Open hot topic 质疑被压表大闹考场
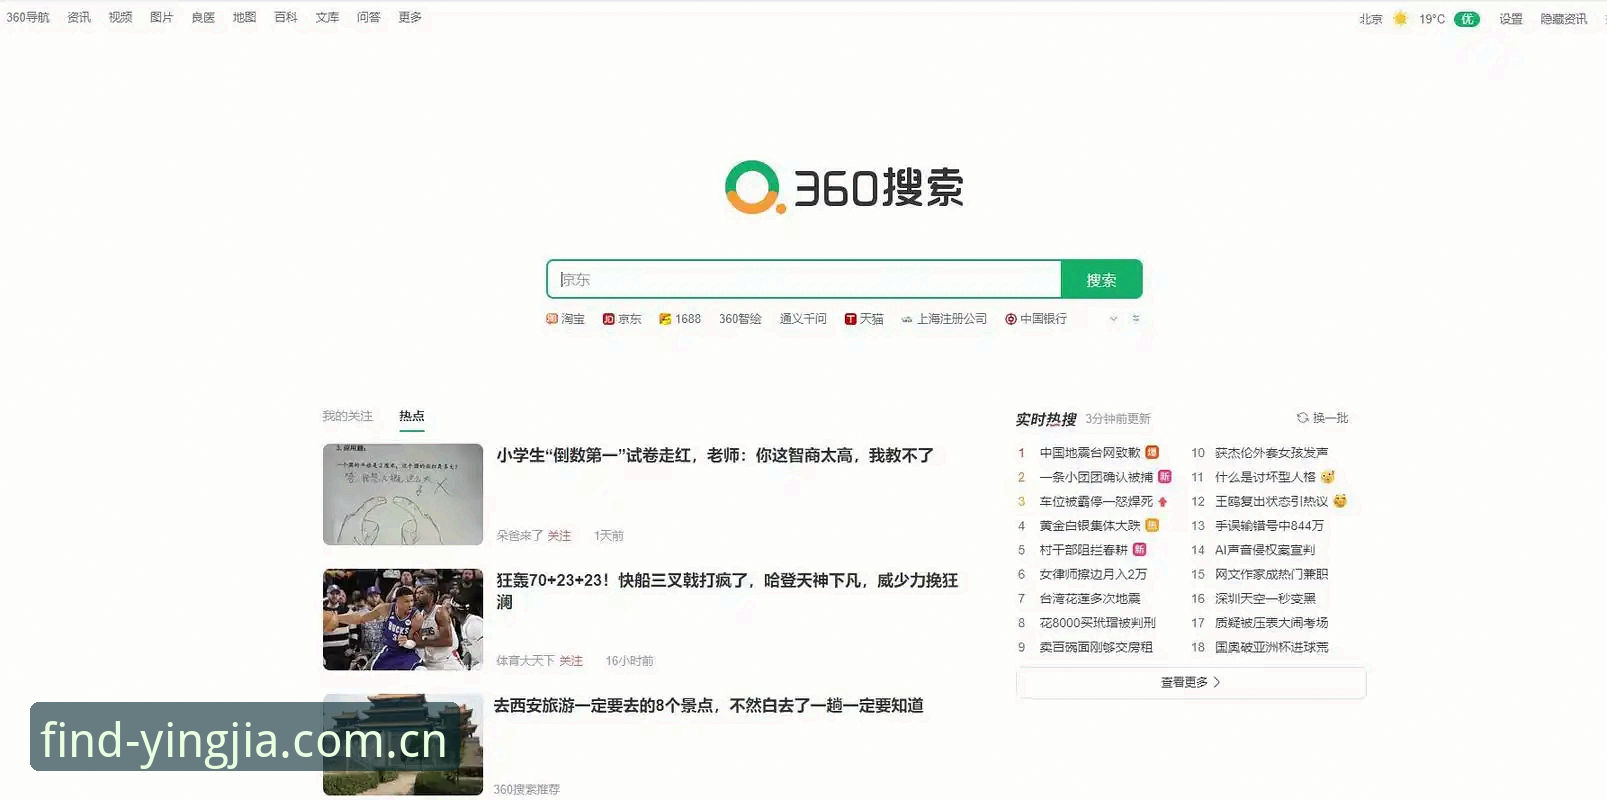 (x=1271, y=623)
